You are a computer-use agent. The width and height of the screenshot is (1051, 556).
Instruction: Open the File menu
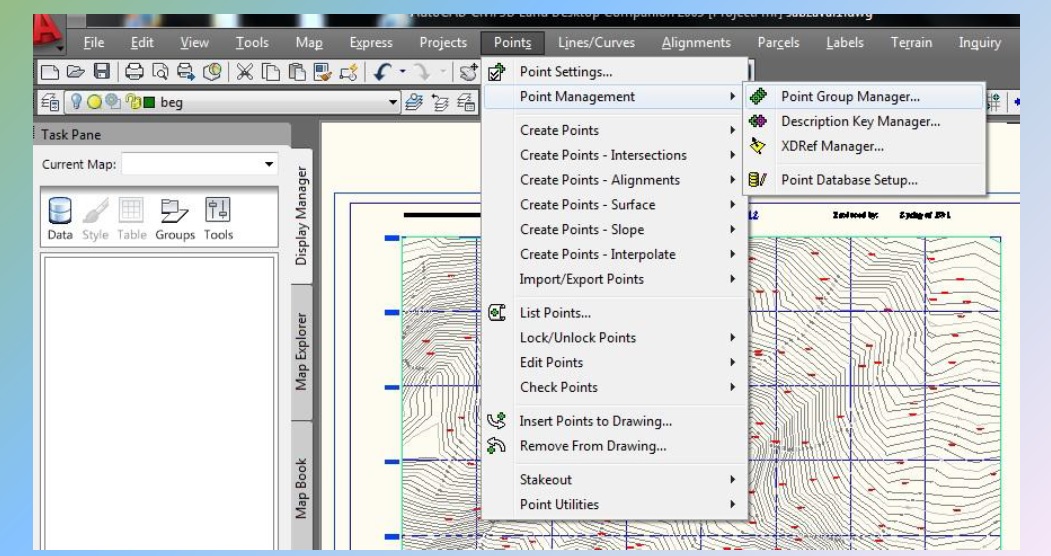click(93, 42)
